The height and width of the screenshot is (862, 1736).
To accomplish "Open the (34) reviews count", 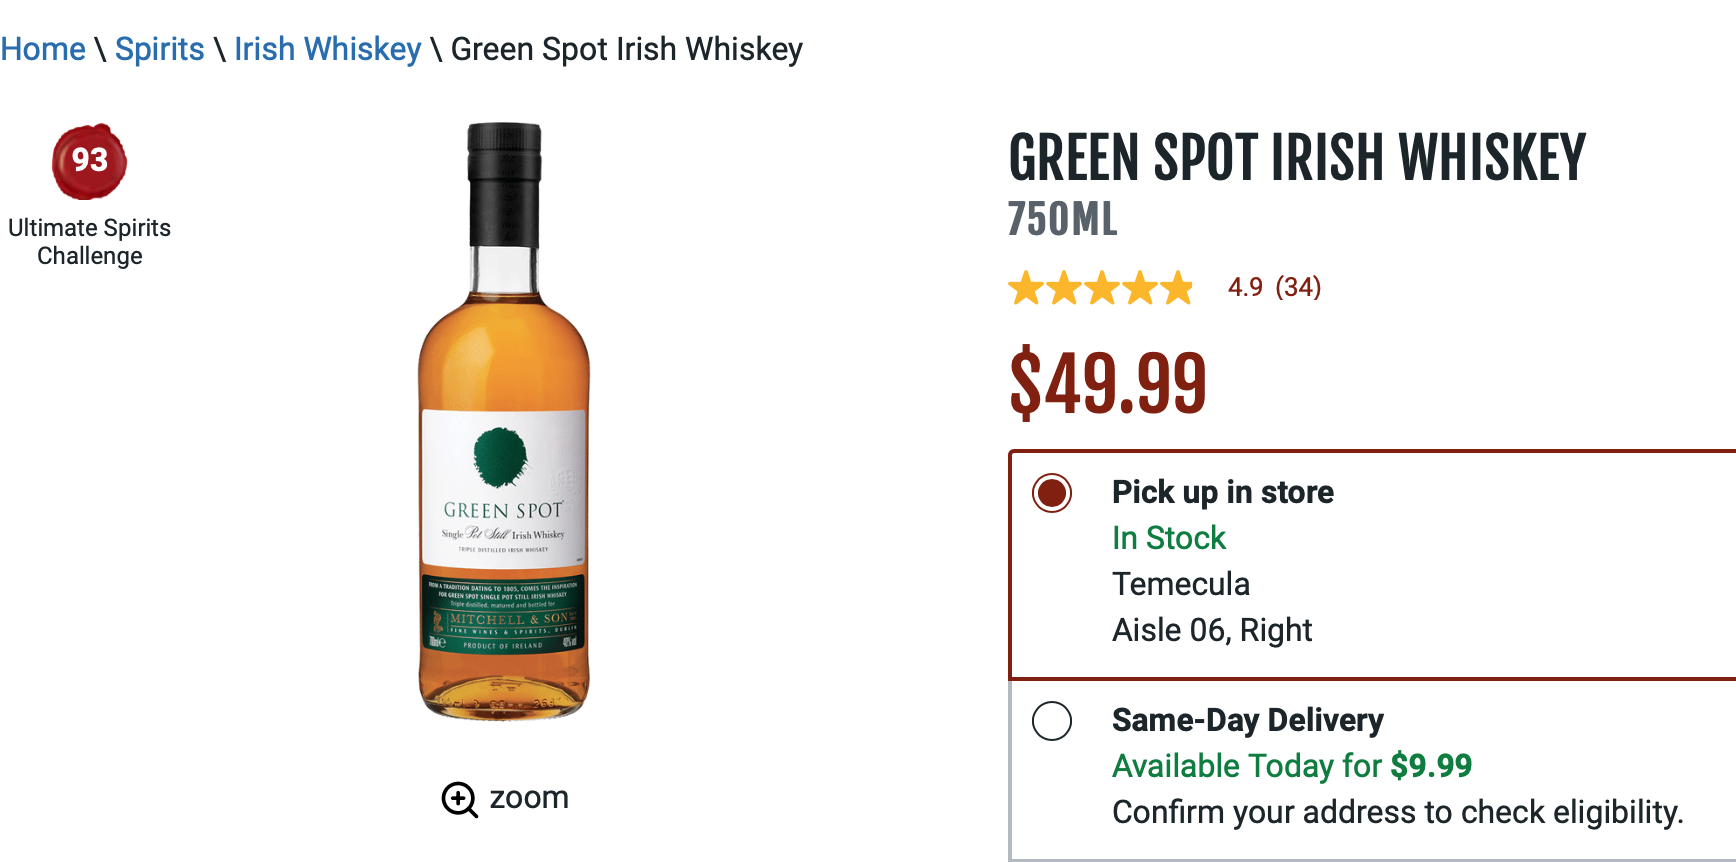I will (x=1298, y=288).
